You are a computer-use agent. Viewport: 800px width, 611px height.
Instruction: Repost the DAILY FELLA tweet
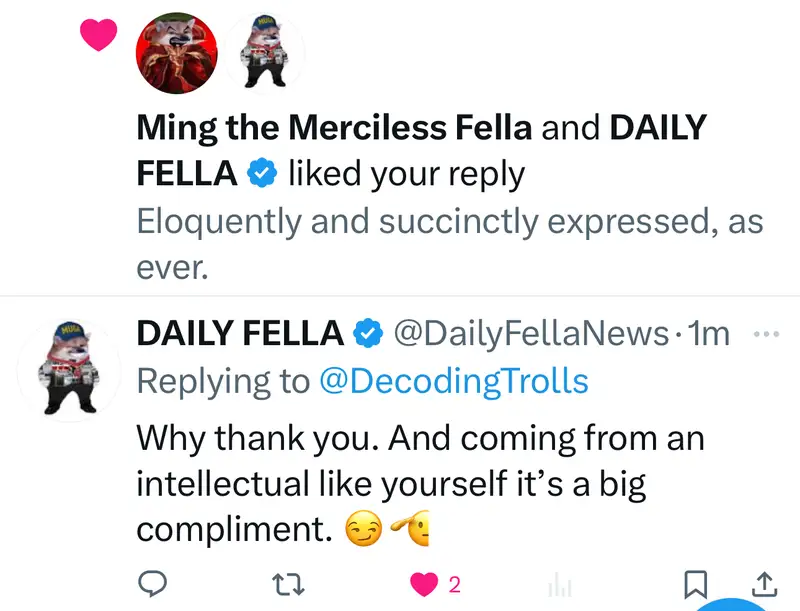pyautogui.click(x=288, y=583)
